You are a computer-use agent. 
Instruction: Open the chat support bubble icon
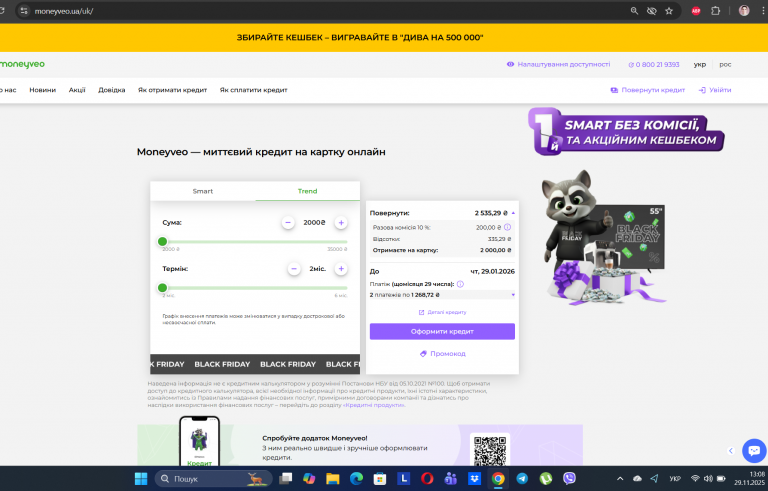(754, 450)
